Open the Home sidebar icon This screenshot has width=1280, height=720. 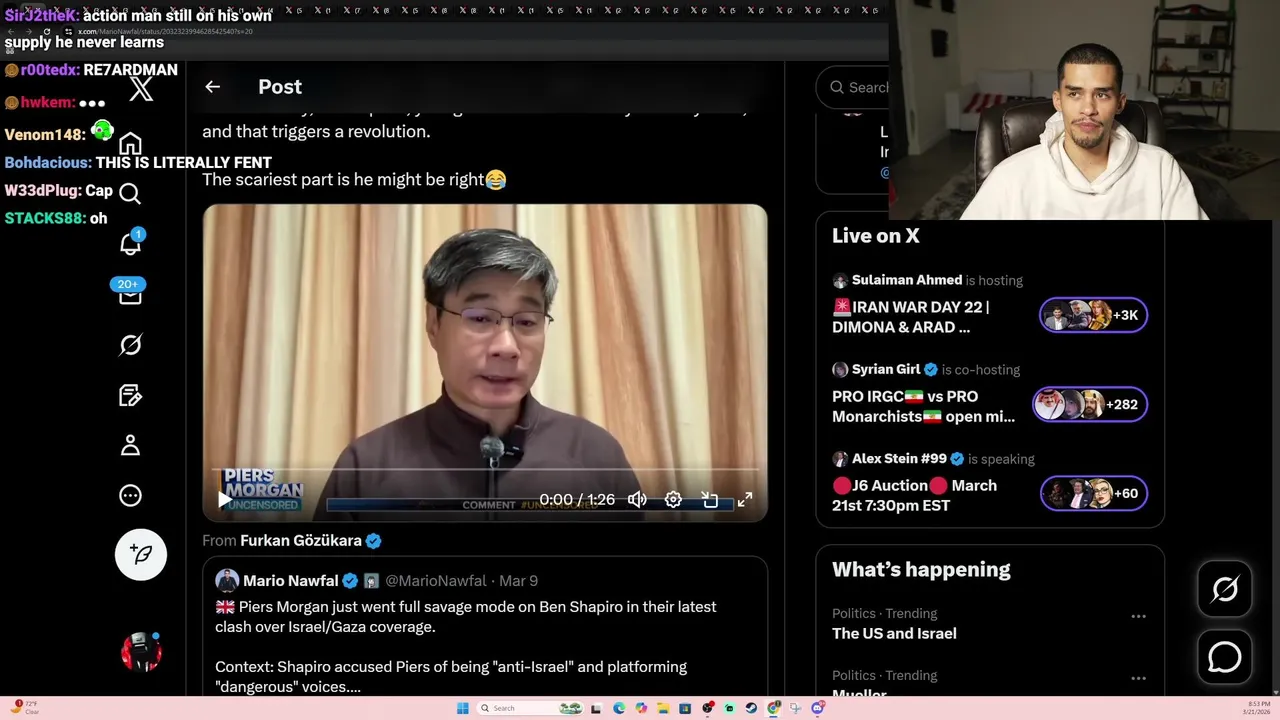coord(130,143)
